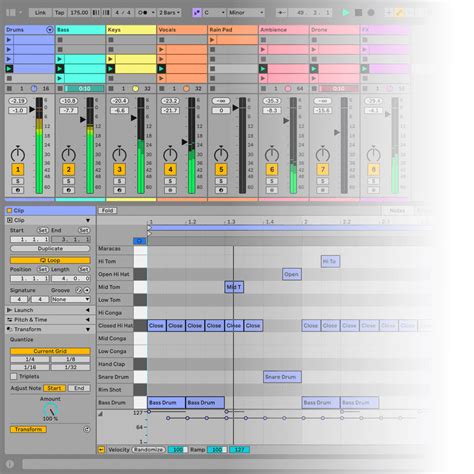Toggle the clip Loop switch
474x474 pixels.
point(50,260)
